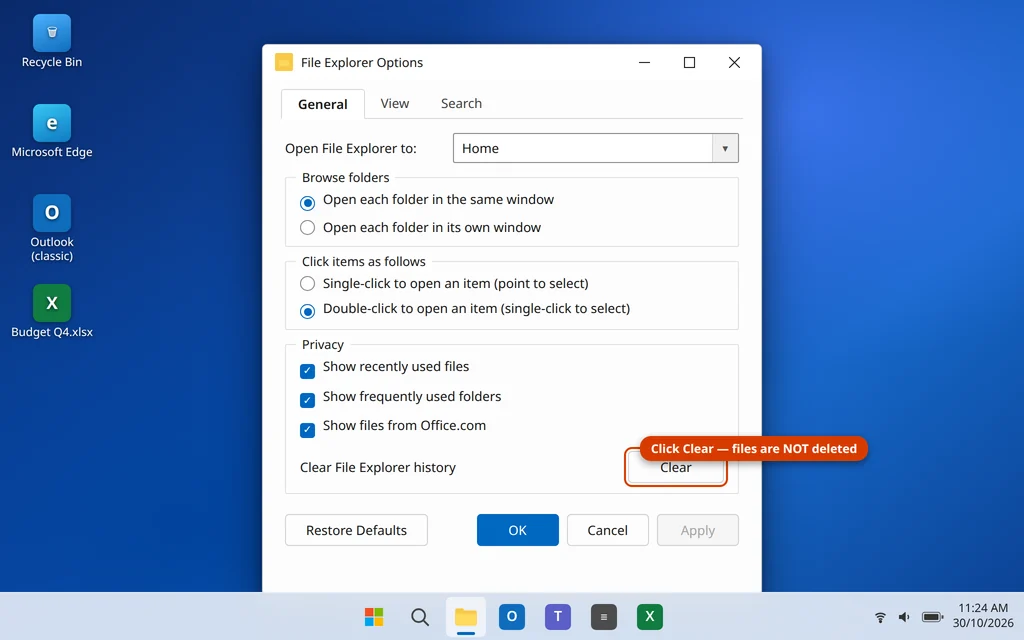
Task: Switch to the View tab
Action: coord(394,103)
